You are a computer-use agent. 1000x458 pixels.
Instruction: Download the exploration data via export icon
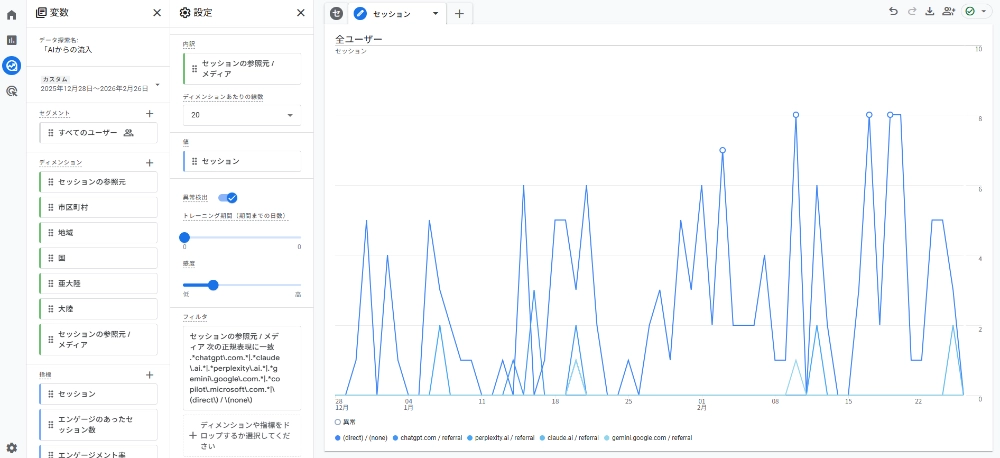[x=929, y=12]
